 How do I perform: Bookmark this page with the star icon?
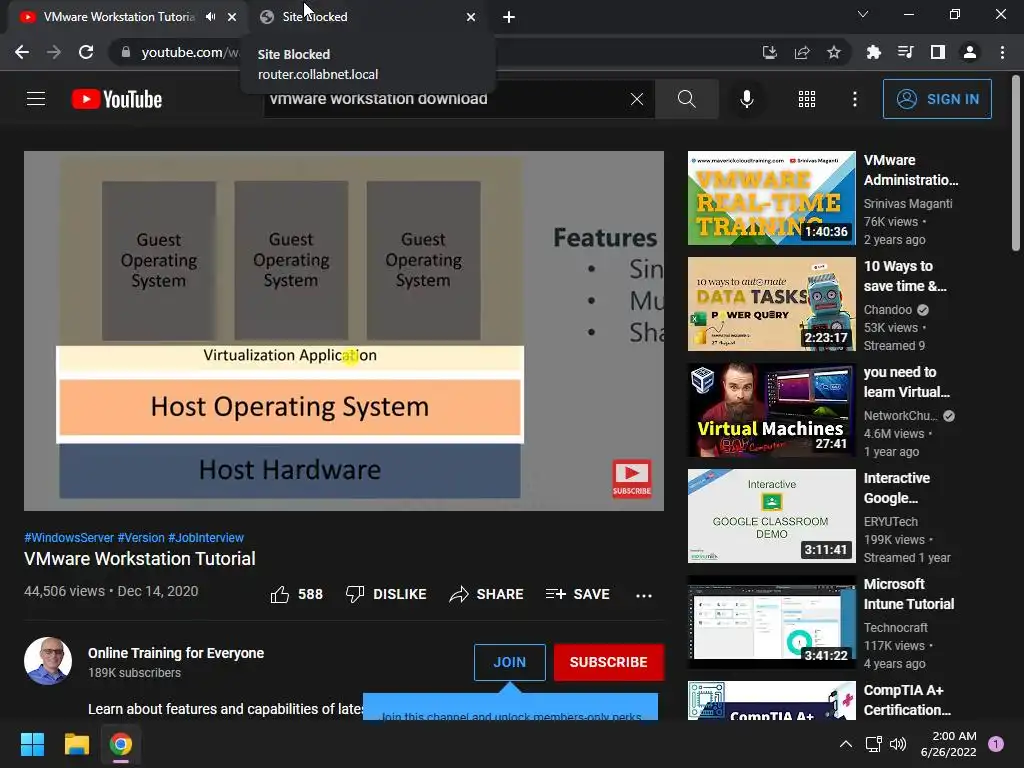[x=834, y=52]
